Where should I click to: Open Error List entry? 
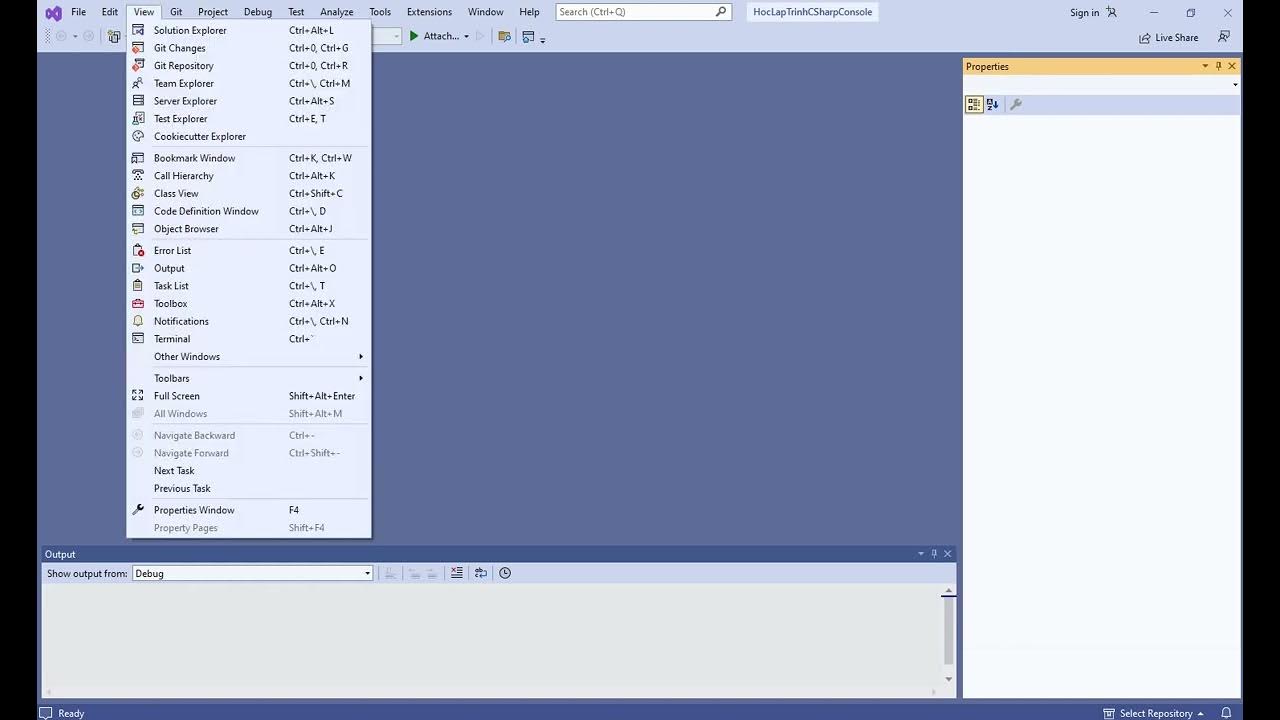pyautogui.click(x=249, y=251)
